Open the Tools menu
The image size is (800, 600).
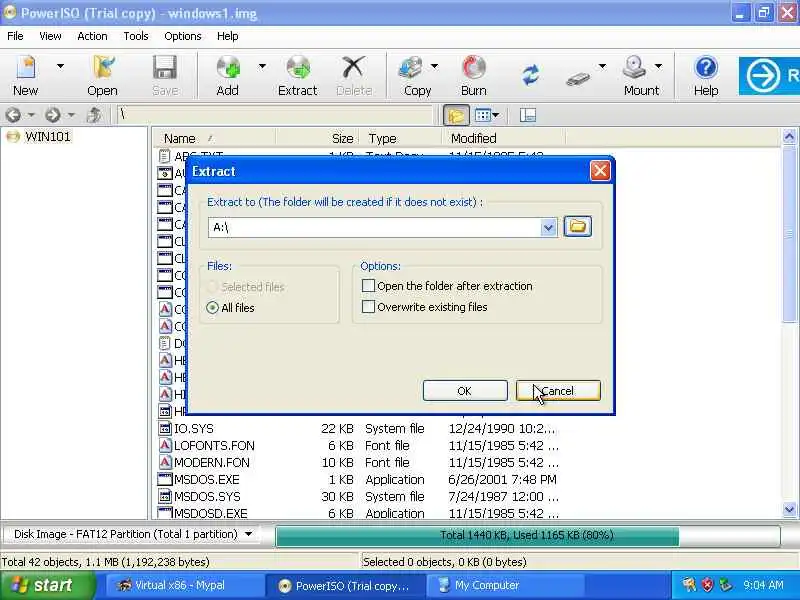click(x=136, y=36)
